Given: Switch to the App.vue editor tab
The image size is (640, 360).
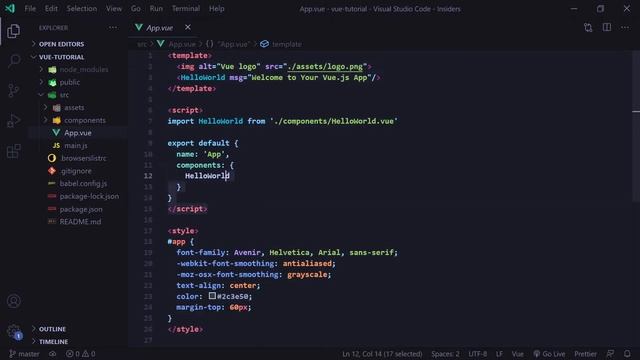Looking at the screenshot, I should click(x=160, y=27).
